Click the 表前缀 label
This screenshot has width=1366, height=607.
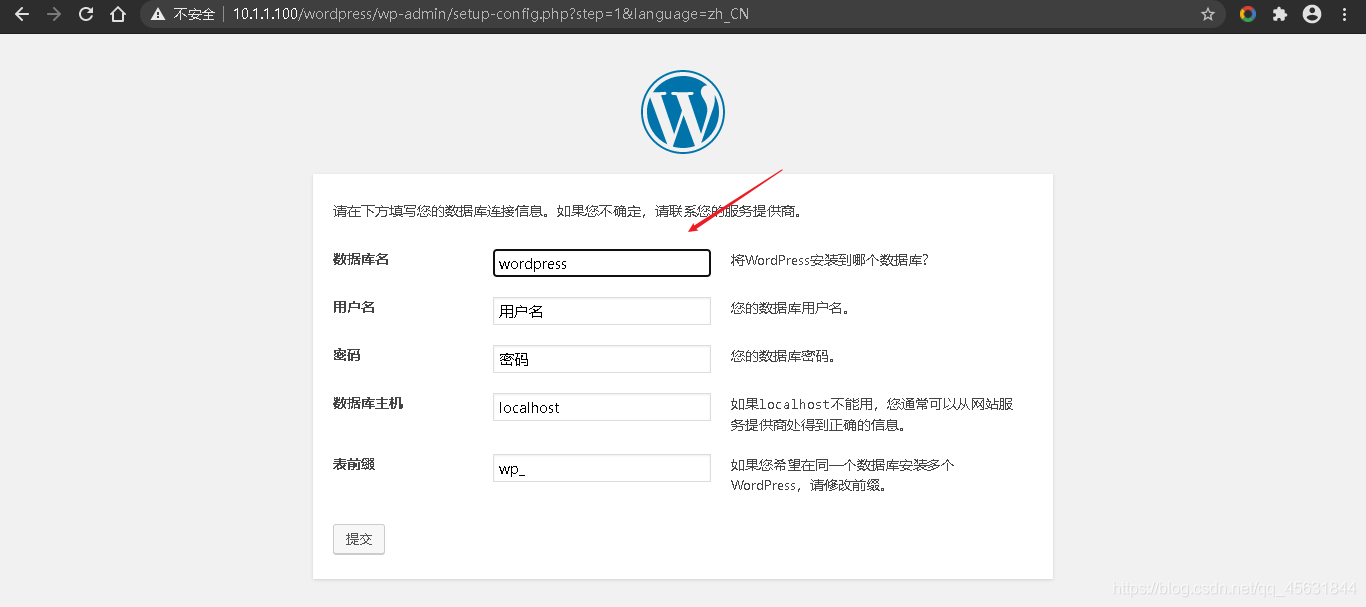(354, 464)
